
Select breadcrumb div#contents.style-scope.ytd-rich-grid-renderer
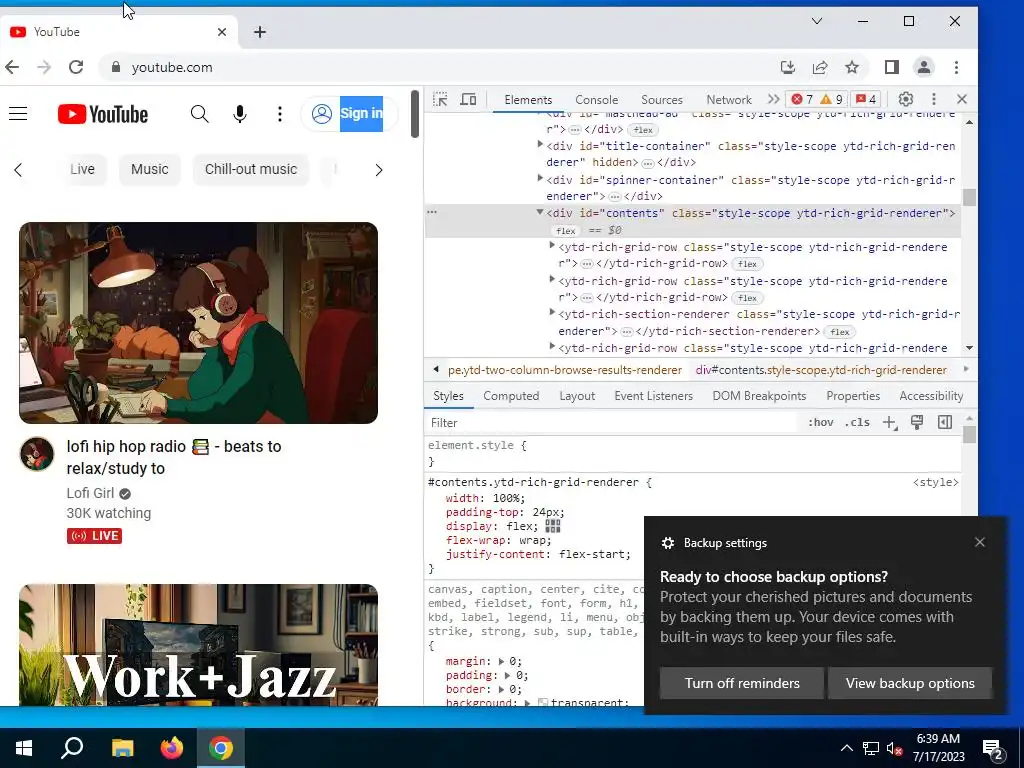pyautogui.click(x=821, y=370)
